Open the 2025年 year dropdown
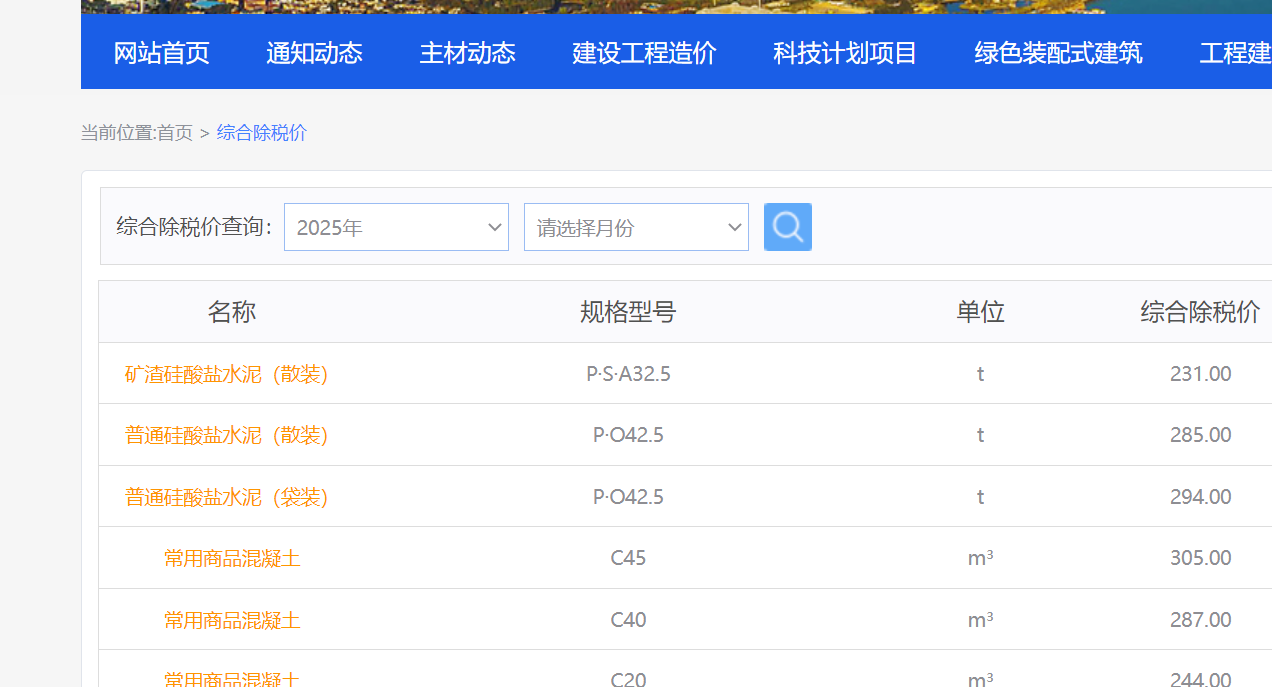Image resolution: width=1272 pixels, height=687 pixels. [396, 227]
